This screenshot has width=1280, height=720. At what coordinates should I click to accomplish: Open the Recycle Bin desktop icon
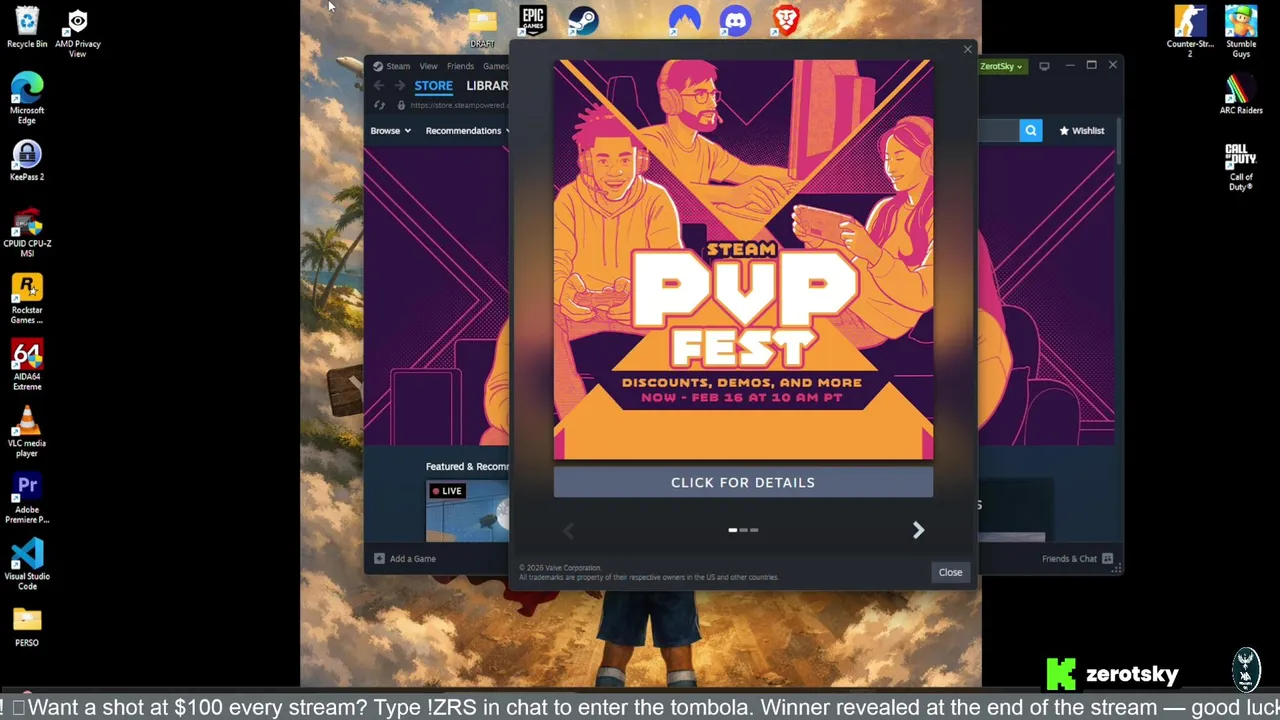27,28
